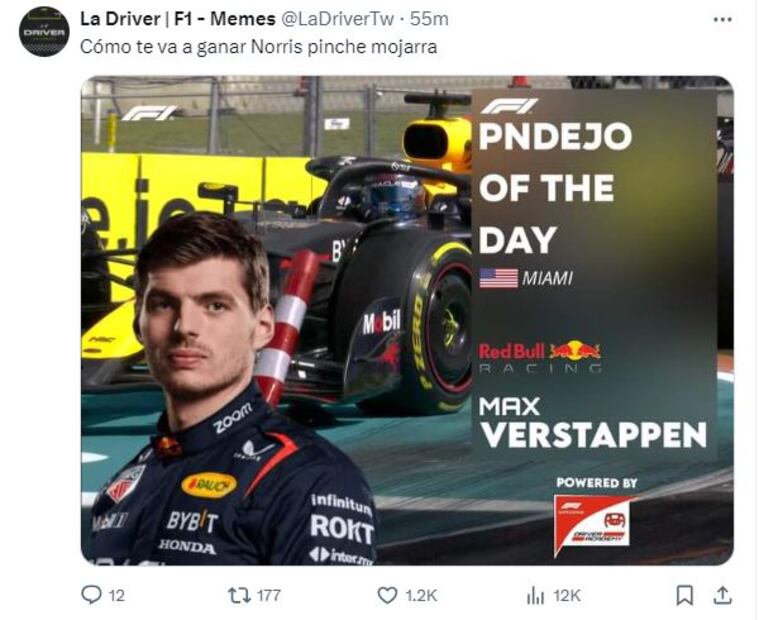Open the tweet via the 55m timestamp
Image resolution: width=759 pixels, height=620 pixels.
[x=432, y=20]
